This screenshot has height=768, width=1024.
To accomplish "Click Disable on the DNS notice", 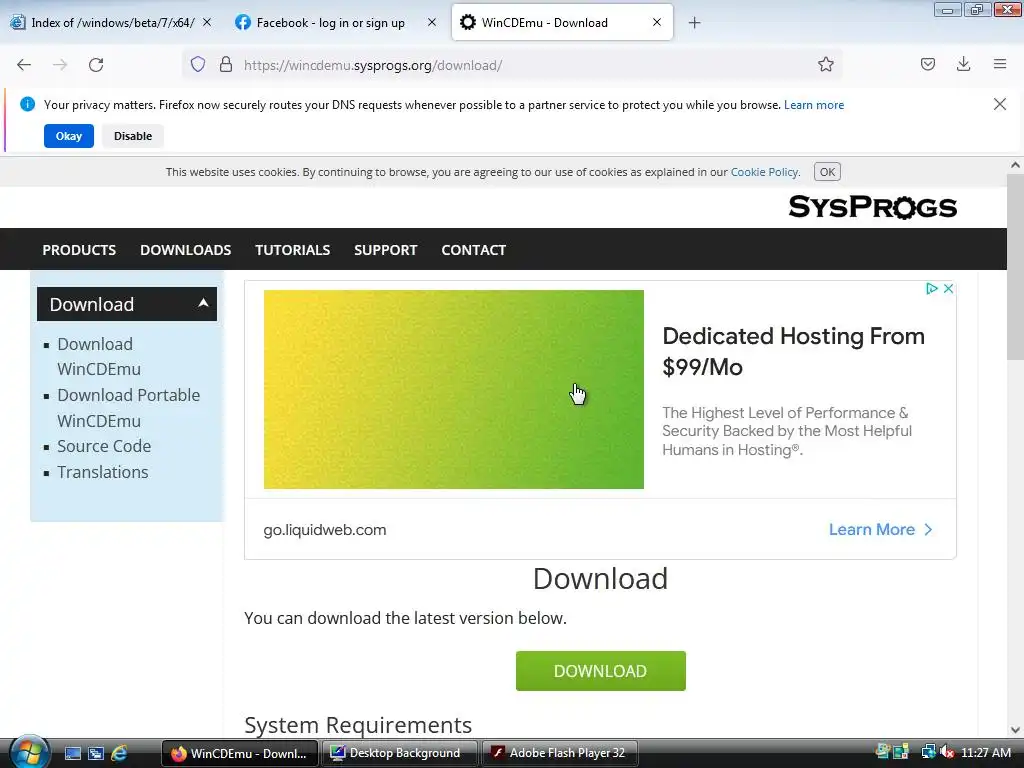I will point(133,136).
